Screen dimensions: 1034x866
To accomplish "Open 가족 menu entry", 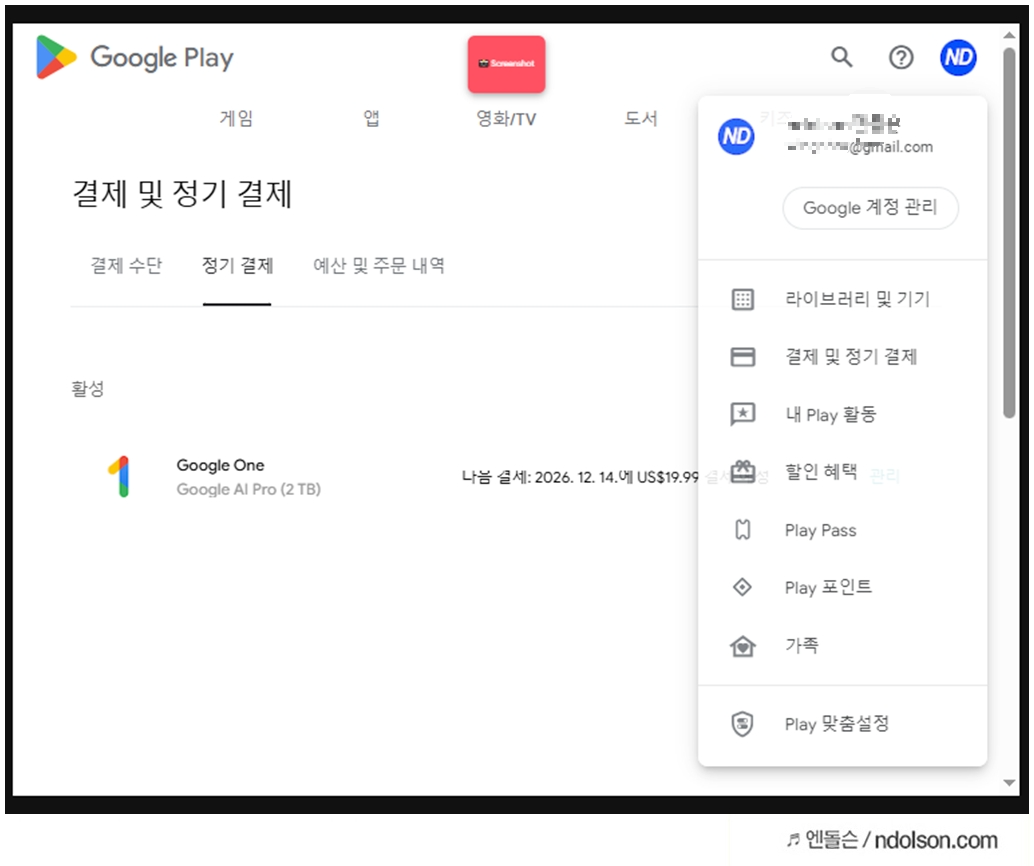I will 842,645.
